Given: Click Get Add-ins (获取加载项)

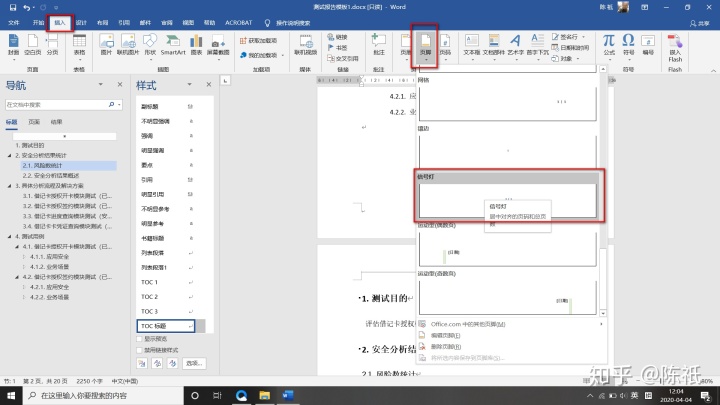Looking at the screenshot, I should point(258,40).
